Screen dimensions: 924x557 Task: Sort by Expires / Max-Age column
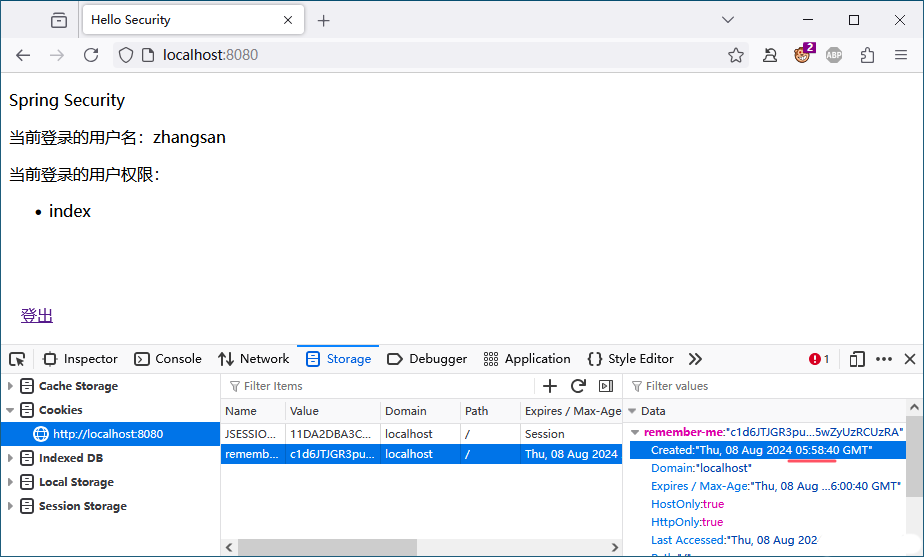tap(572, 411)
